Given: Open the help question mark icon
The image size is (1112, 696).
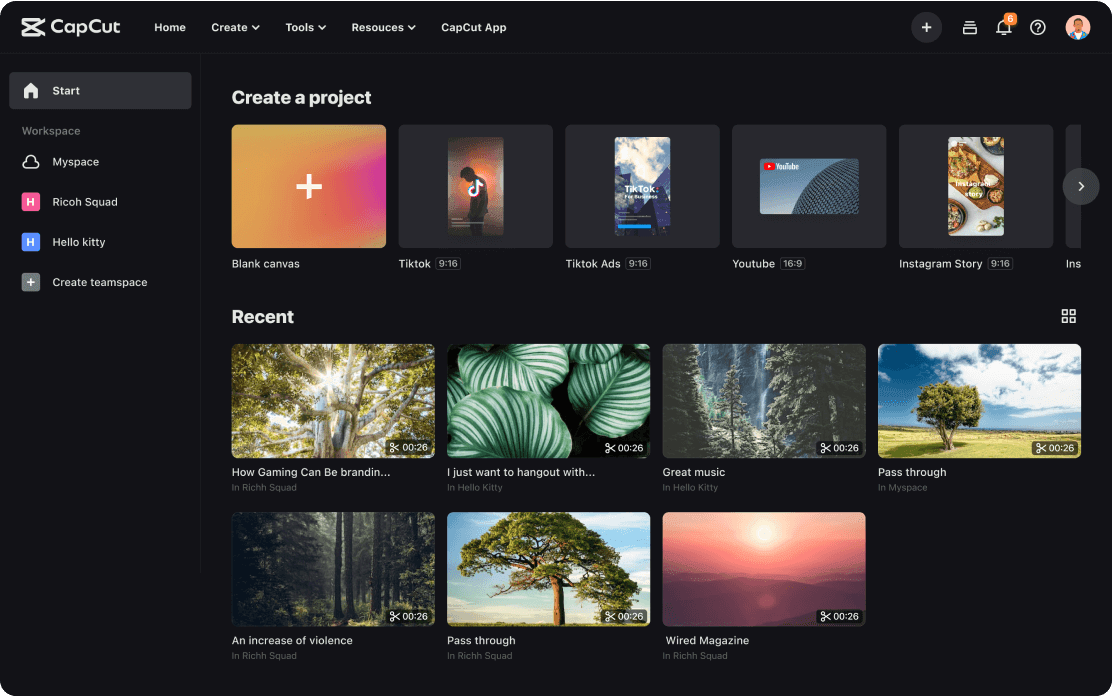Looking at the screenshot, I should (x=1038, y=27).
